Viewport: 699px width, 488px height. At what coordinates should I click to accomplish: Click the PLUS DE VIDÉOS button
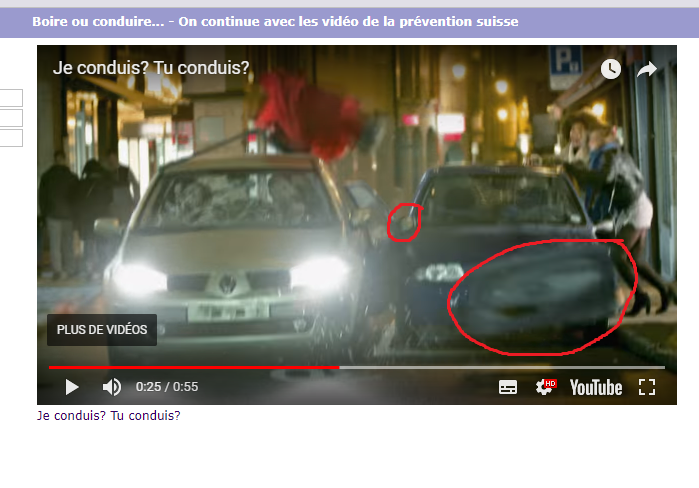tap(102, 329)
